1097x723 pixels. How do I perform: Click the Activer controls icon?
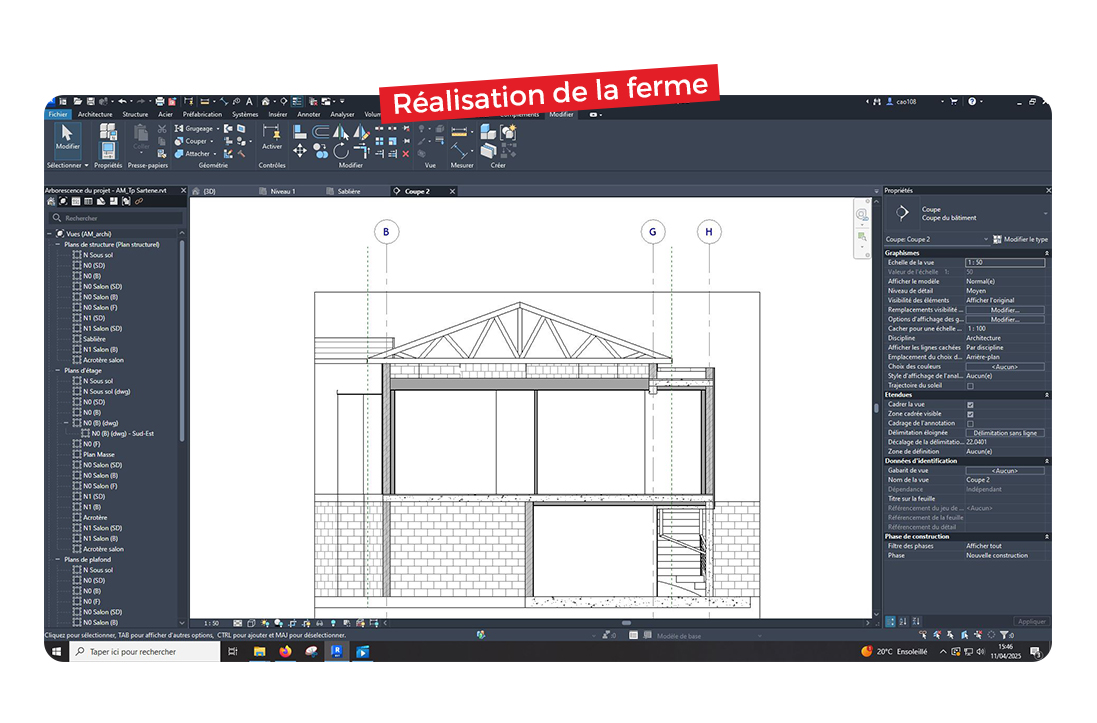[x=271, y=136]
